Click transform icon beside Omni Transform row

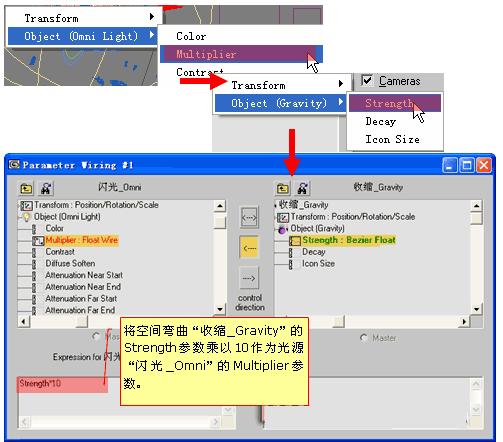pos(27,205)
